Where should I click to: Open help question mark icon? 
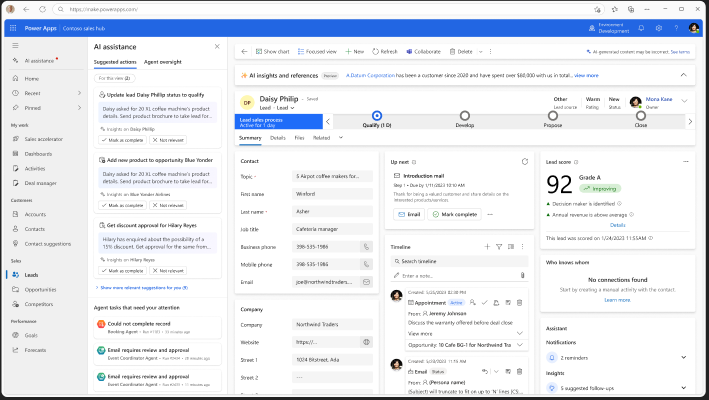[676, 28]
